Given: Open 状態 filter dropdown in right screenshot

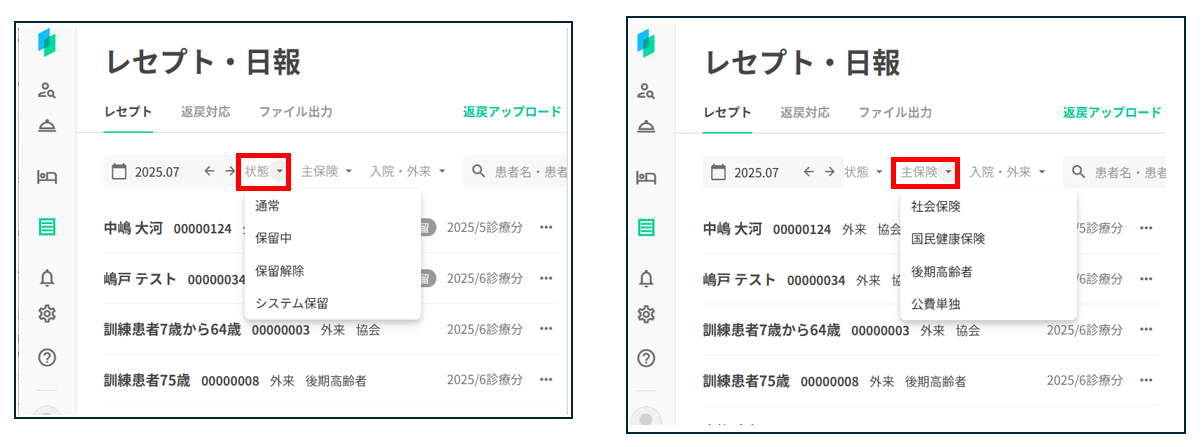Looking at the screenshot, I should tap(865, 171).
